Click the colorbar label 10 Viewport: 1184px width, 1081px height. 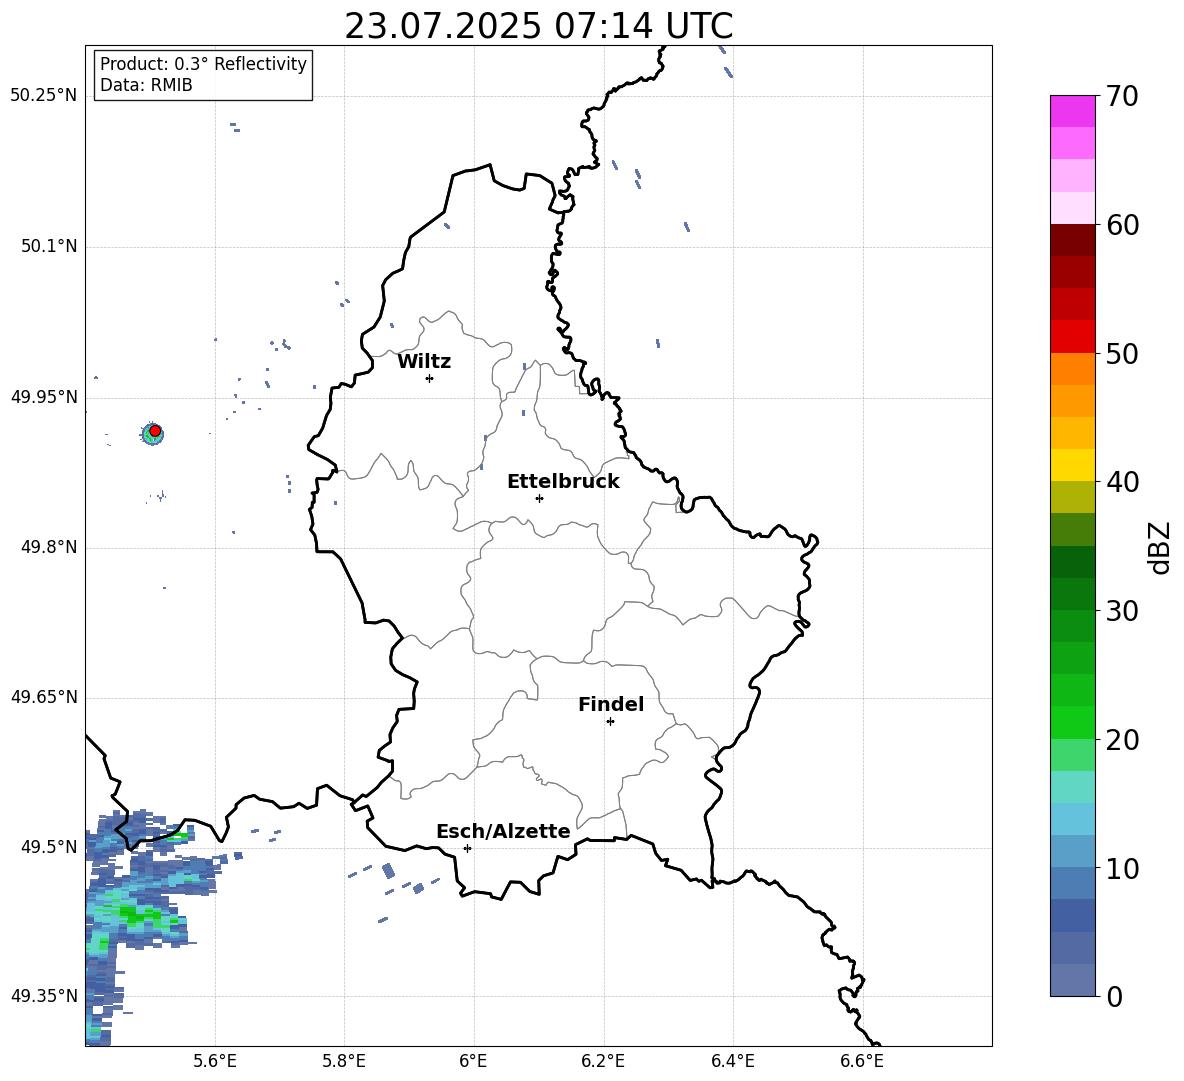click(x=1122, y=868)
